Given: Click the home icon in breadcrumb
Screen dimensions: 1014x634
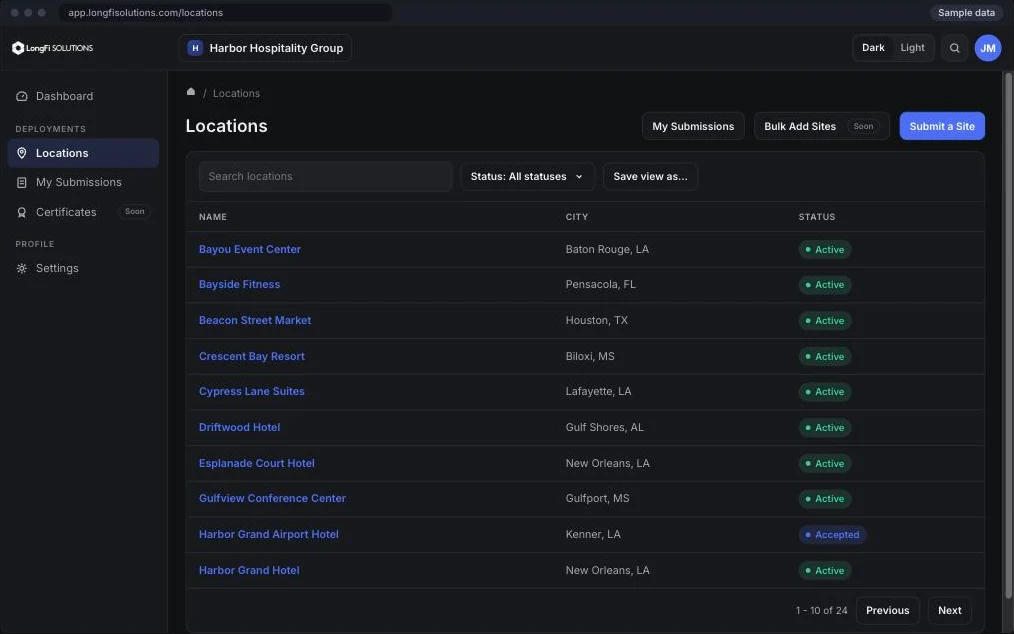Looking at the screenshot, I should [x=191, y=92].
